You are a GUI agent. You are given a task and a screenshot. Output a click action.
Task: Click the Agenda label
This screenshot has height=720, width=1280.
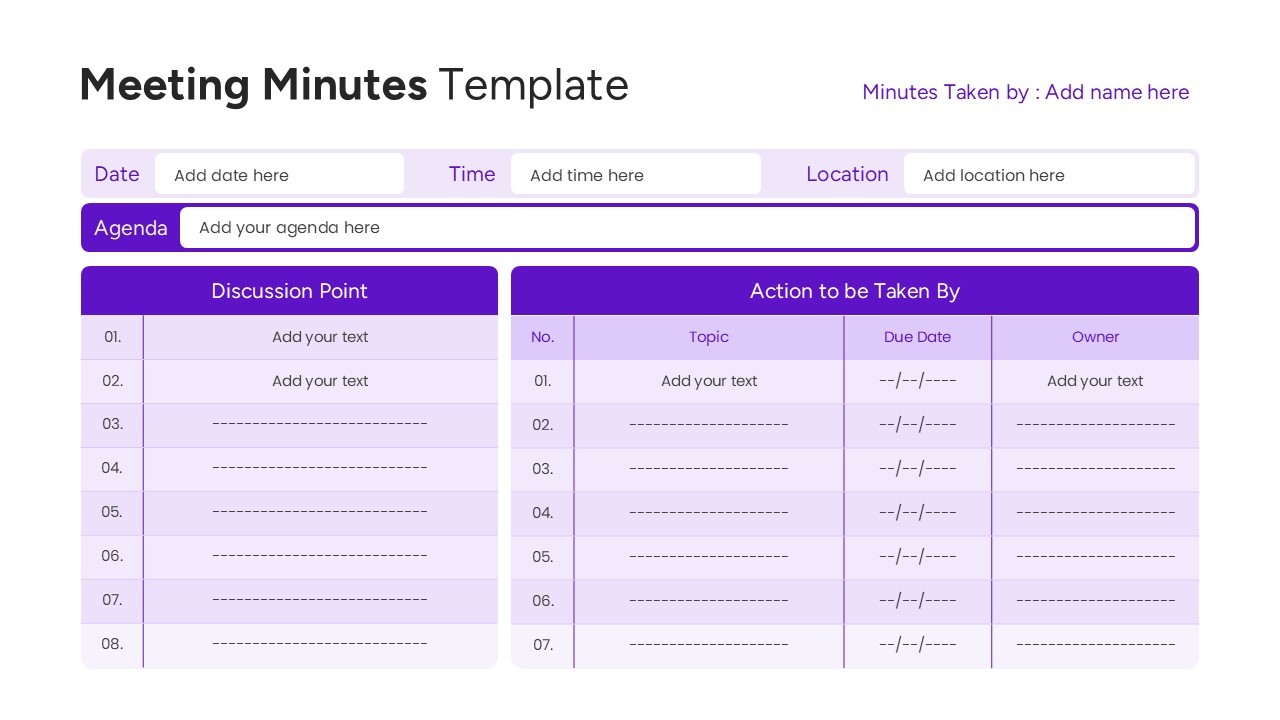(x=131, y=227)
